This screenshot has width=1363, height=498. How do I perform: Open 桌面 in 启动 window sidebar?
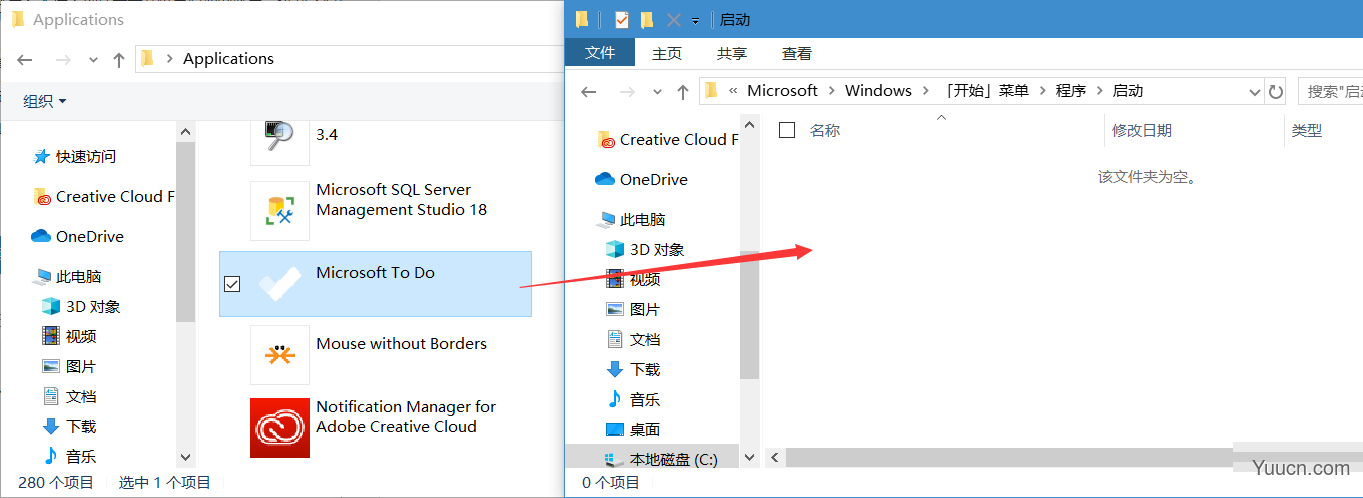click(x=633, y=430)
